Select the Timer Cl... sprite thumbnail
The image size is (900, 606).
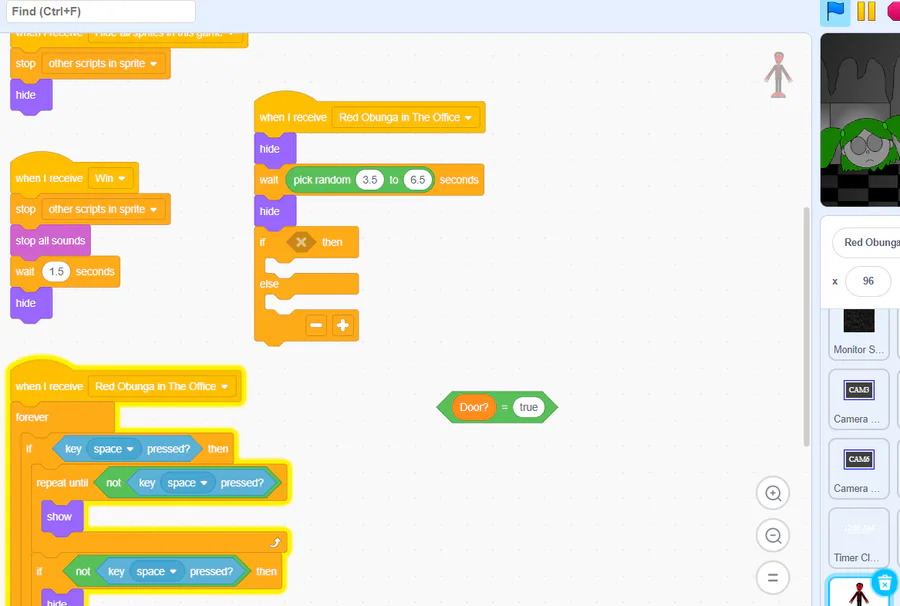pos(859,538)
